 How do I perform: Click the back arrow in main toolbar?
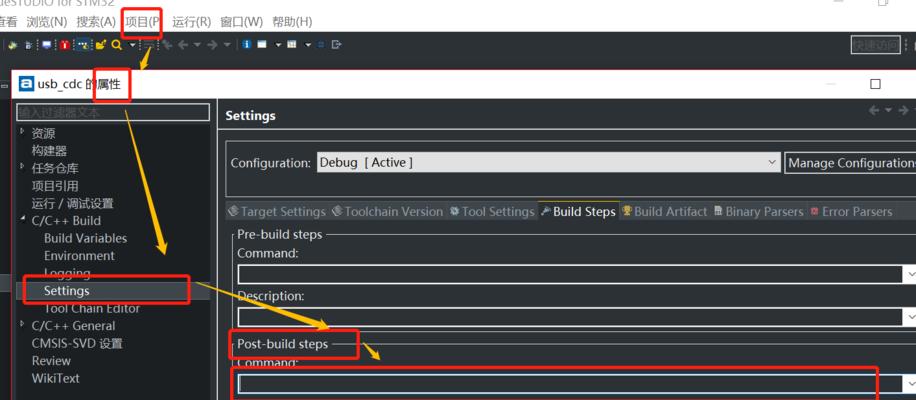(181, 45)
